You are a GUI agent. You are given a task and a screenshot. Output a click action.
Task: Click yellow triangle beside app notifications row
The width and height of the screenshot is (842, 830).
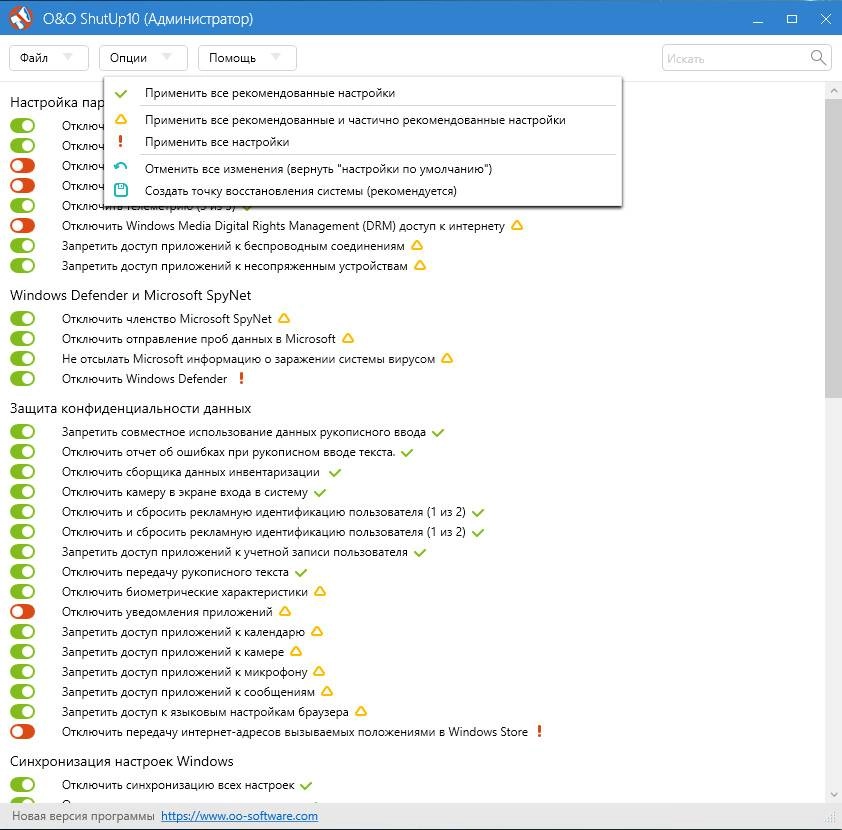tap(285, 611)
